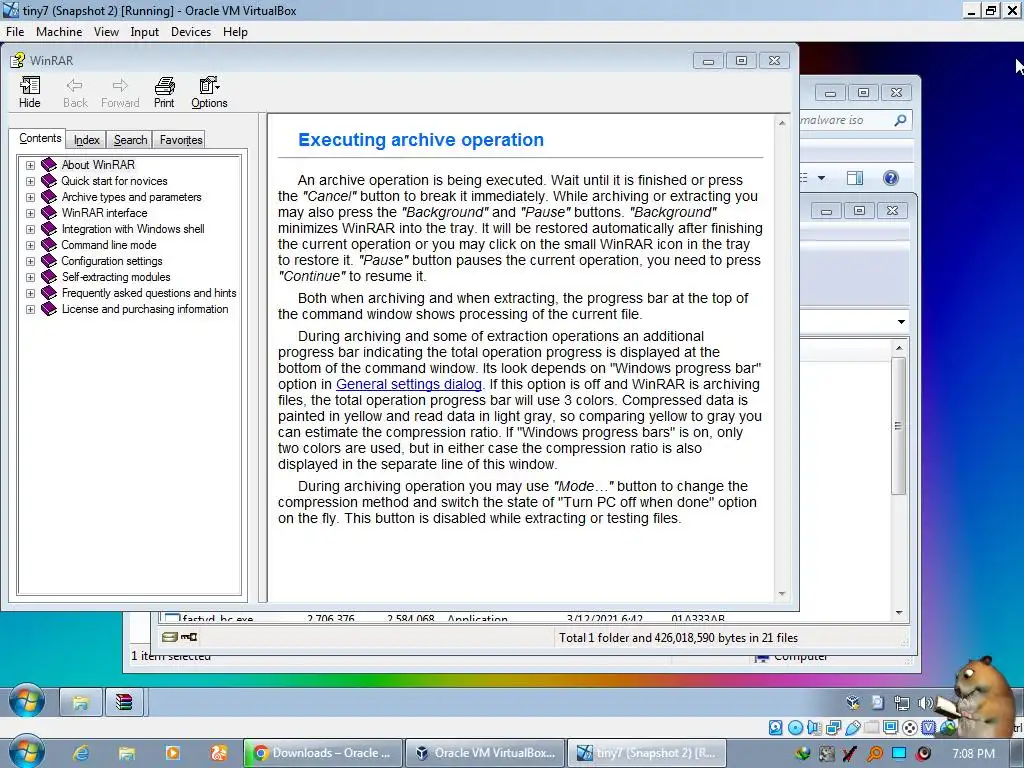
Task: Expand the Quick start for novices node
Action: click(30, 181)
